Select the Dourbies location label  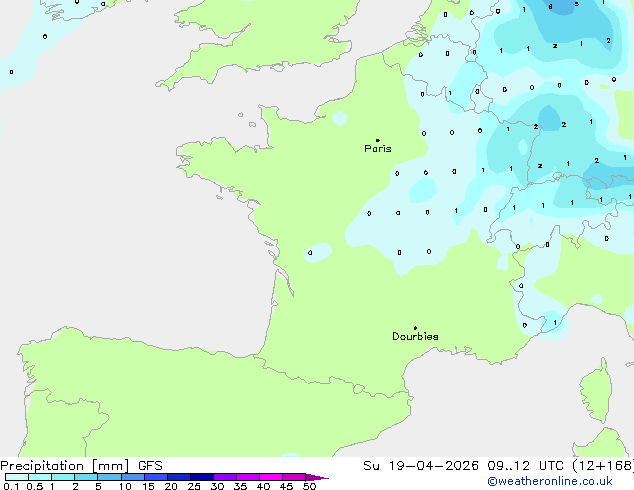[x=415, y=336]
